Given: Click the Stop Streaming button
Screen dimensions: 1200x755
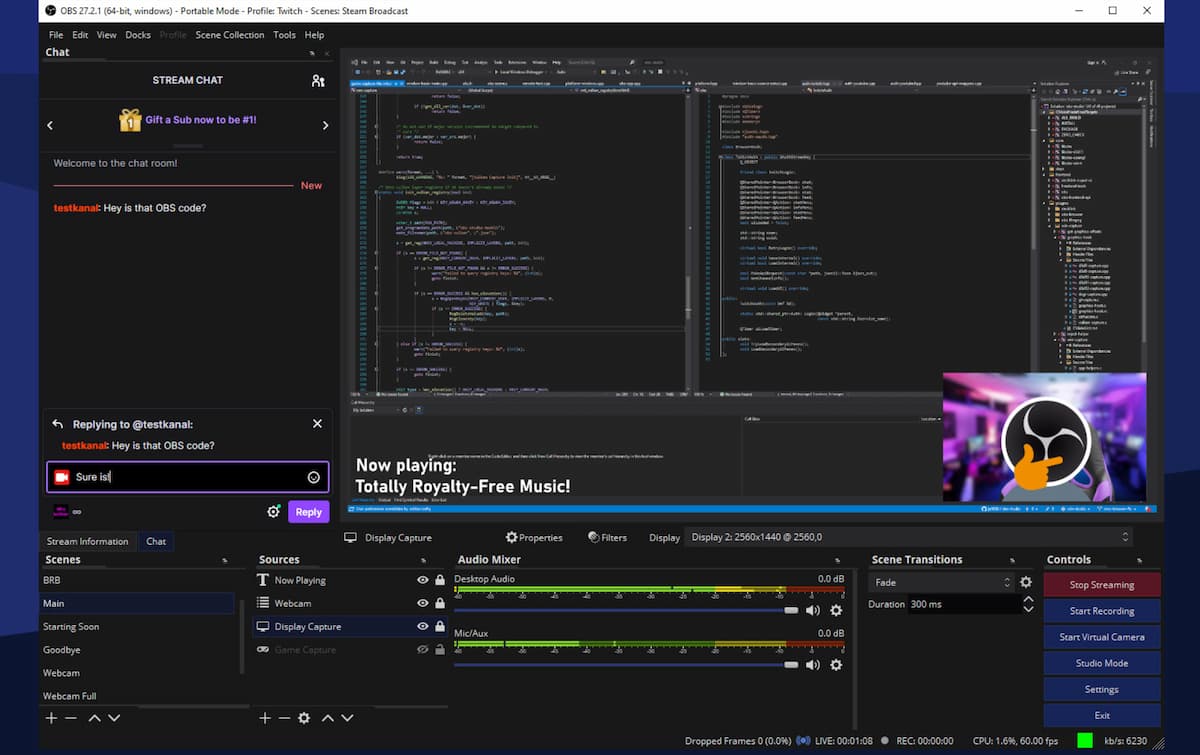Looking at the screenshot, I should [x=1101, y=585].
